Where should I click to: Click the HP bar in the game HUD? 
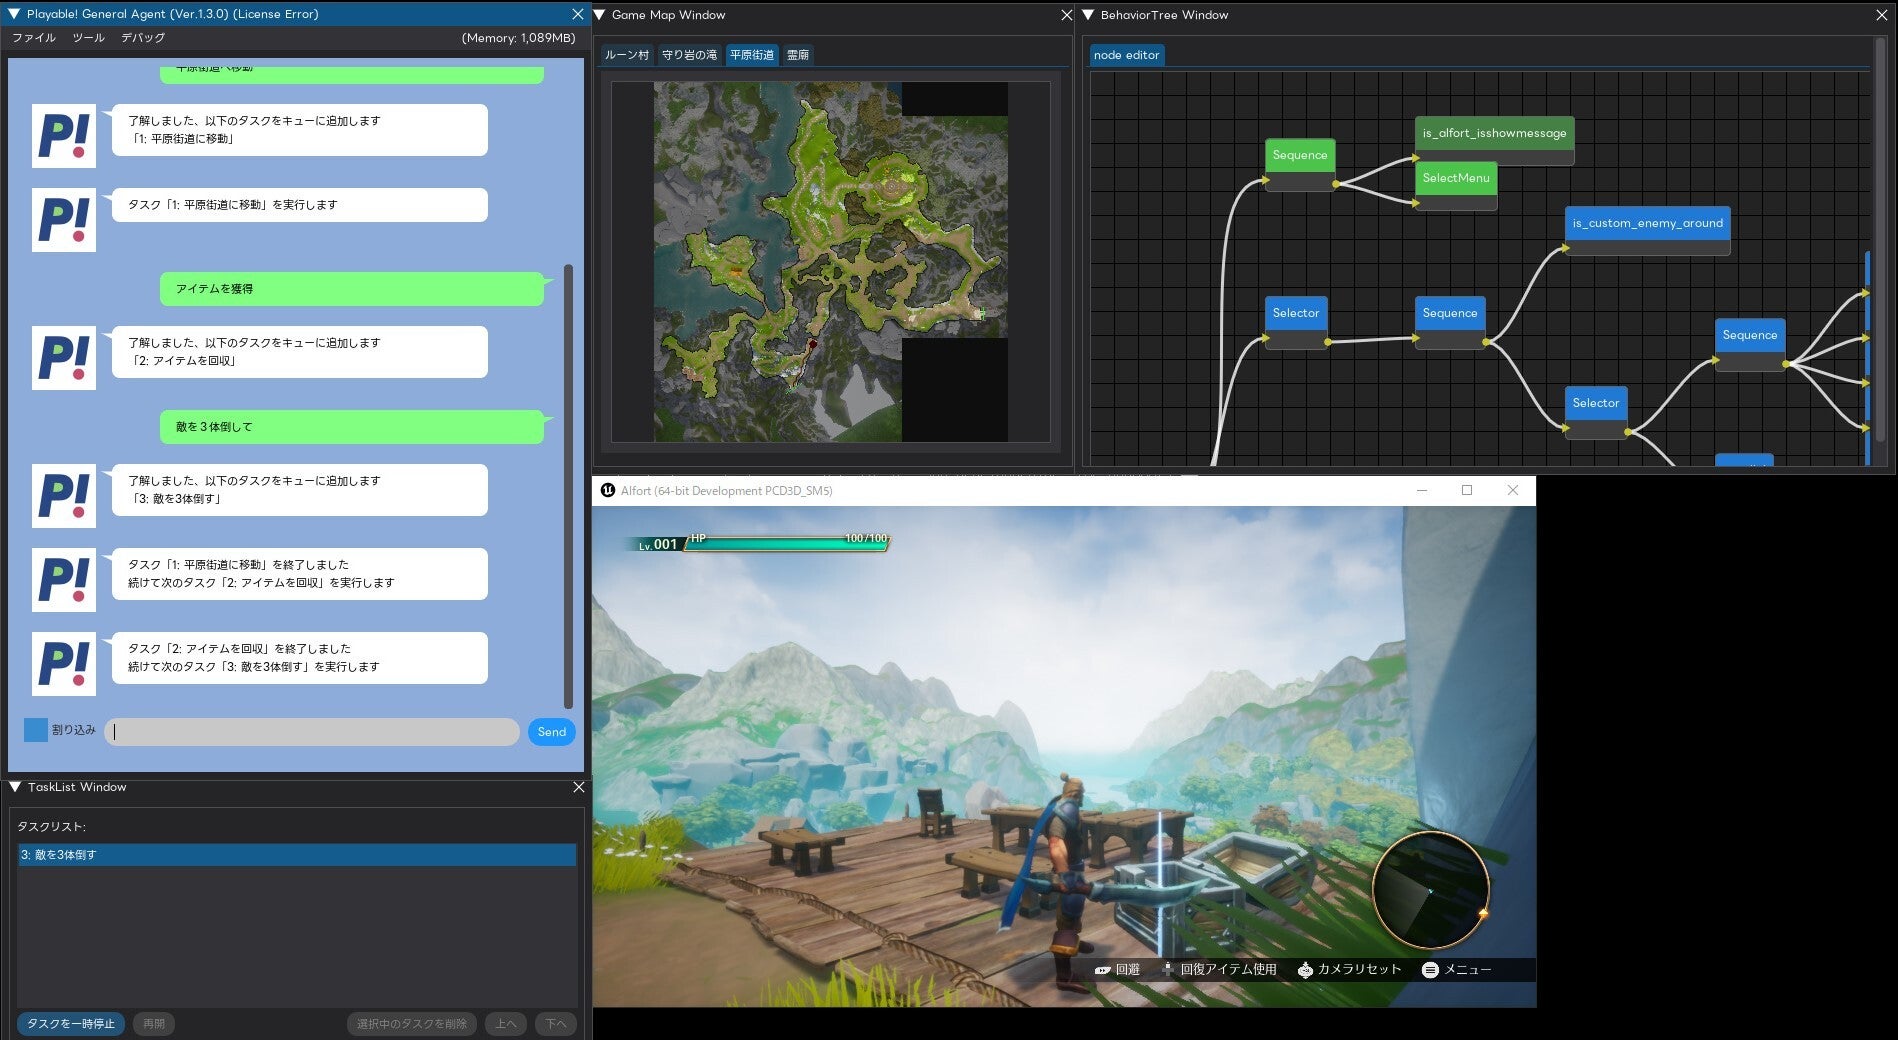pos(786,543)
